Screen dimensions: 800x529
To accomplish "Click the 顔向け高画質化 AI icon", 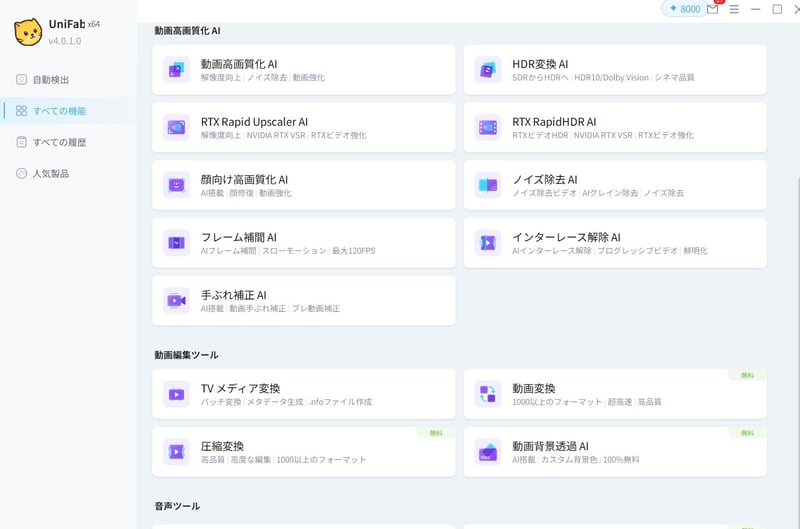I will [x=177, y=185].
